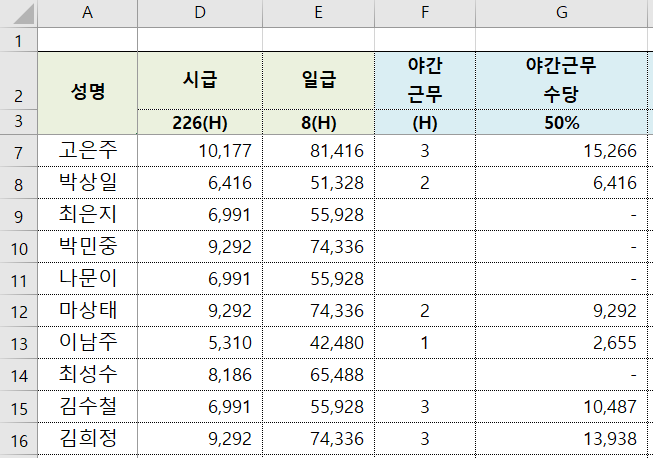Screen dimensions: 653x458
Task: Select row 9 header
Action: point(19,214)
